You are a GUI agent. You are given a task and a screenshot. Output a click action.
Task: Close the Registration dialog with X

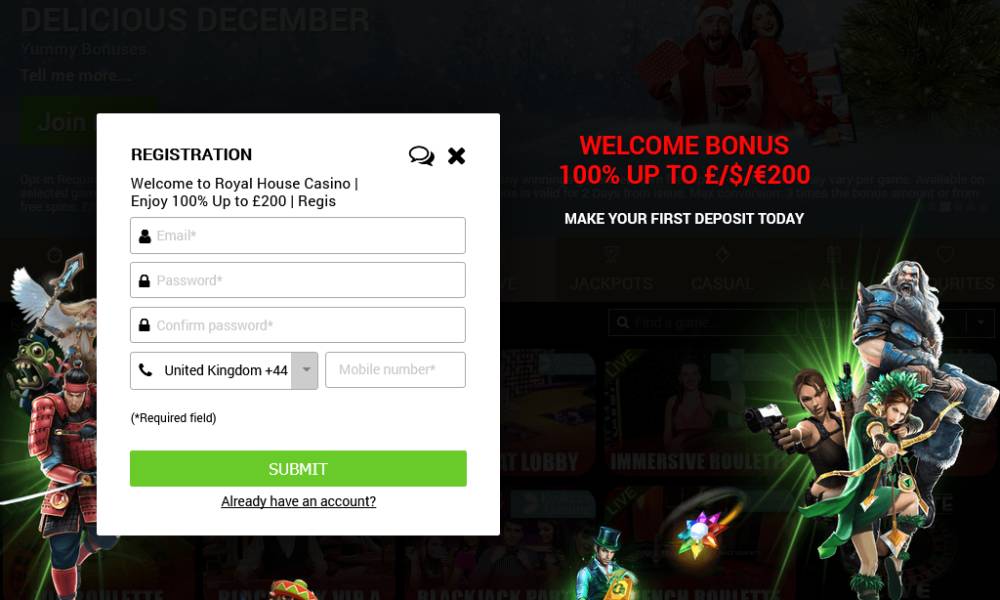[456, 156]
